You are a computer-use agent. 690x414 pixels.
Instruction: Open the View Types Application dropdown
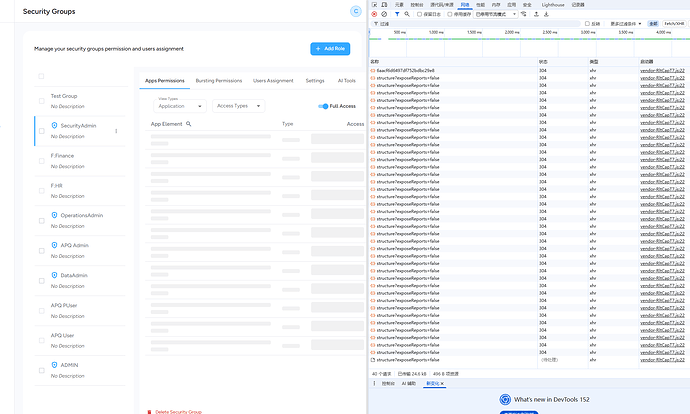click(180, 106)
